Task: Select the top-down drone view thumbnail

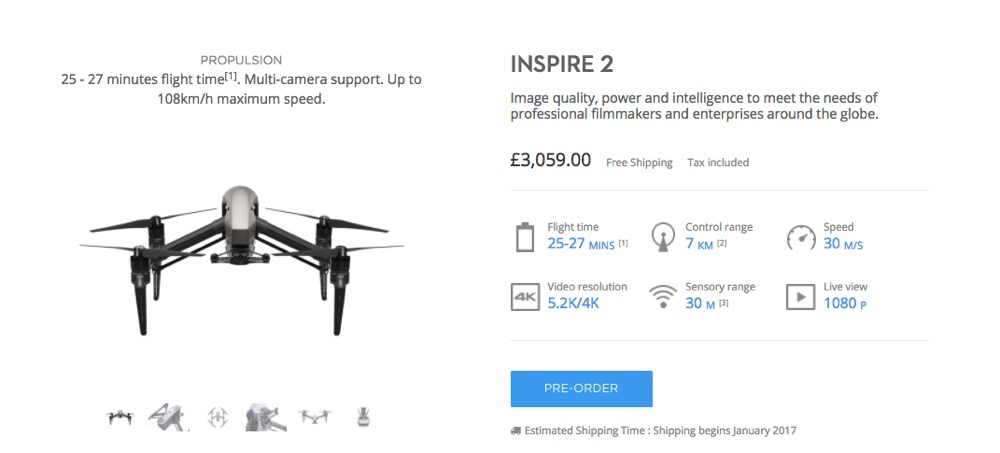Action: tap(217, 417)
